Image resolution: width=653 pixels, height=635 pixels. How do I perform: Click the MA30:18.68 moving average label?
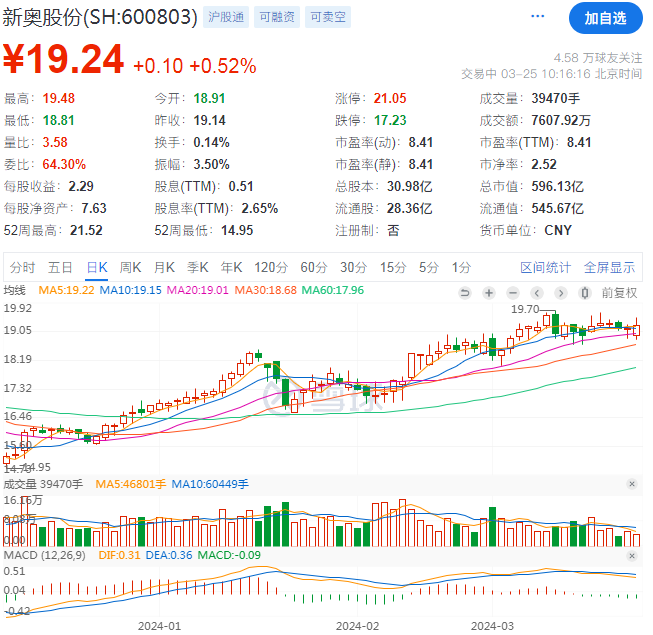pos(265,290)
